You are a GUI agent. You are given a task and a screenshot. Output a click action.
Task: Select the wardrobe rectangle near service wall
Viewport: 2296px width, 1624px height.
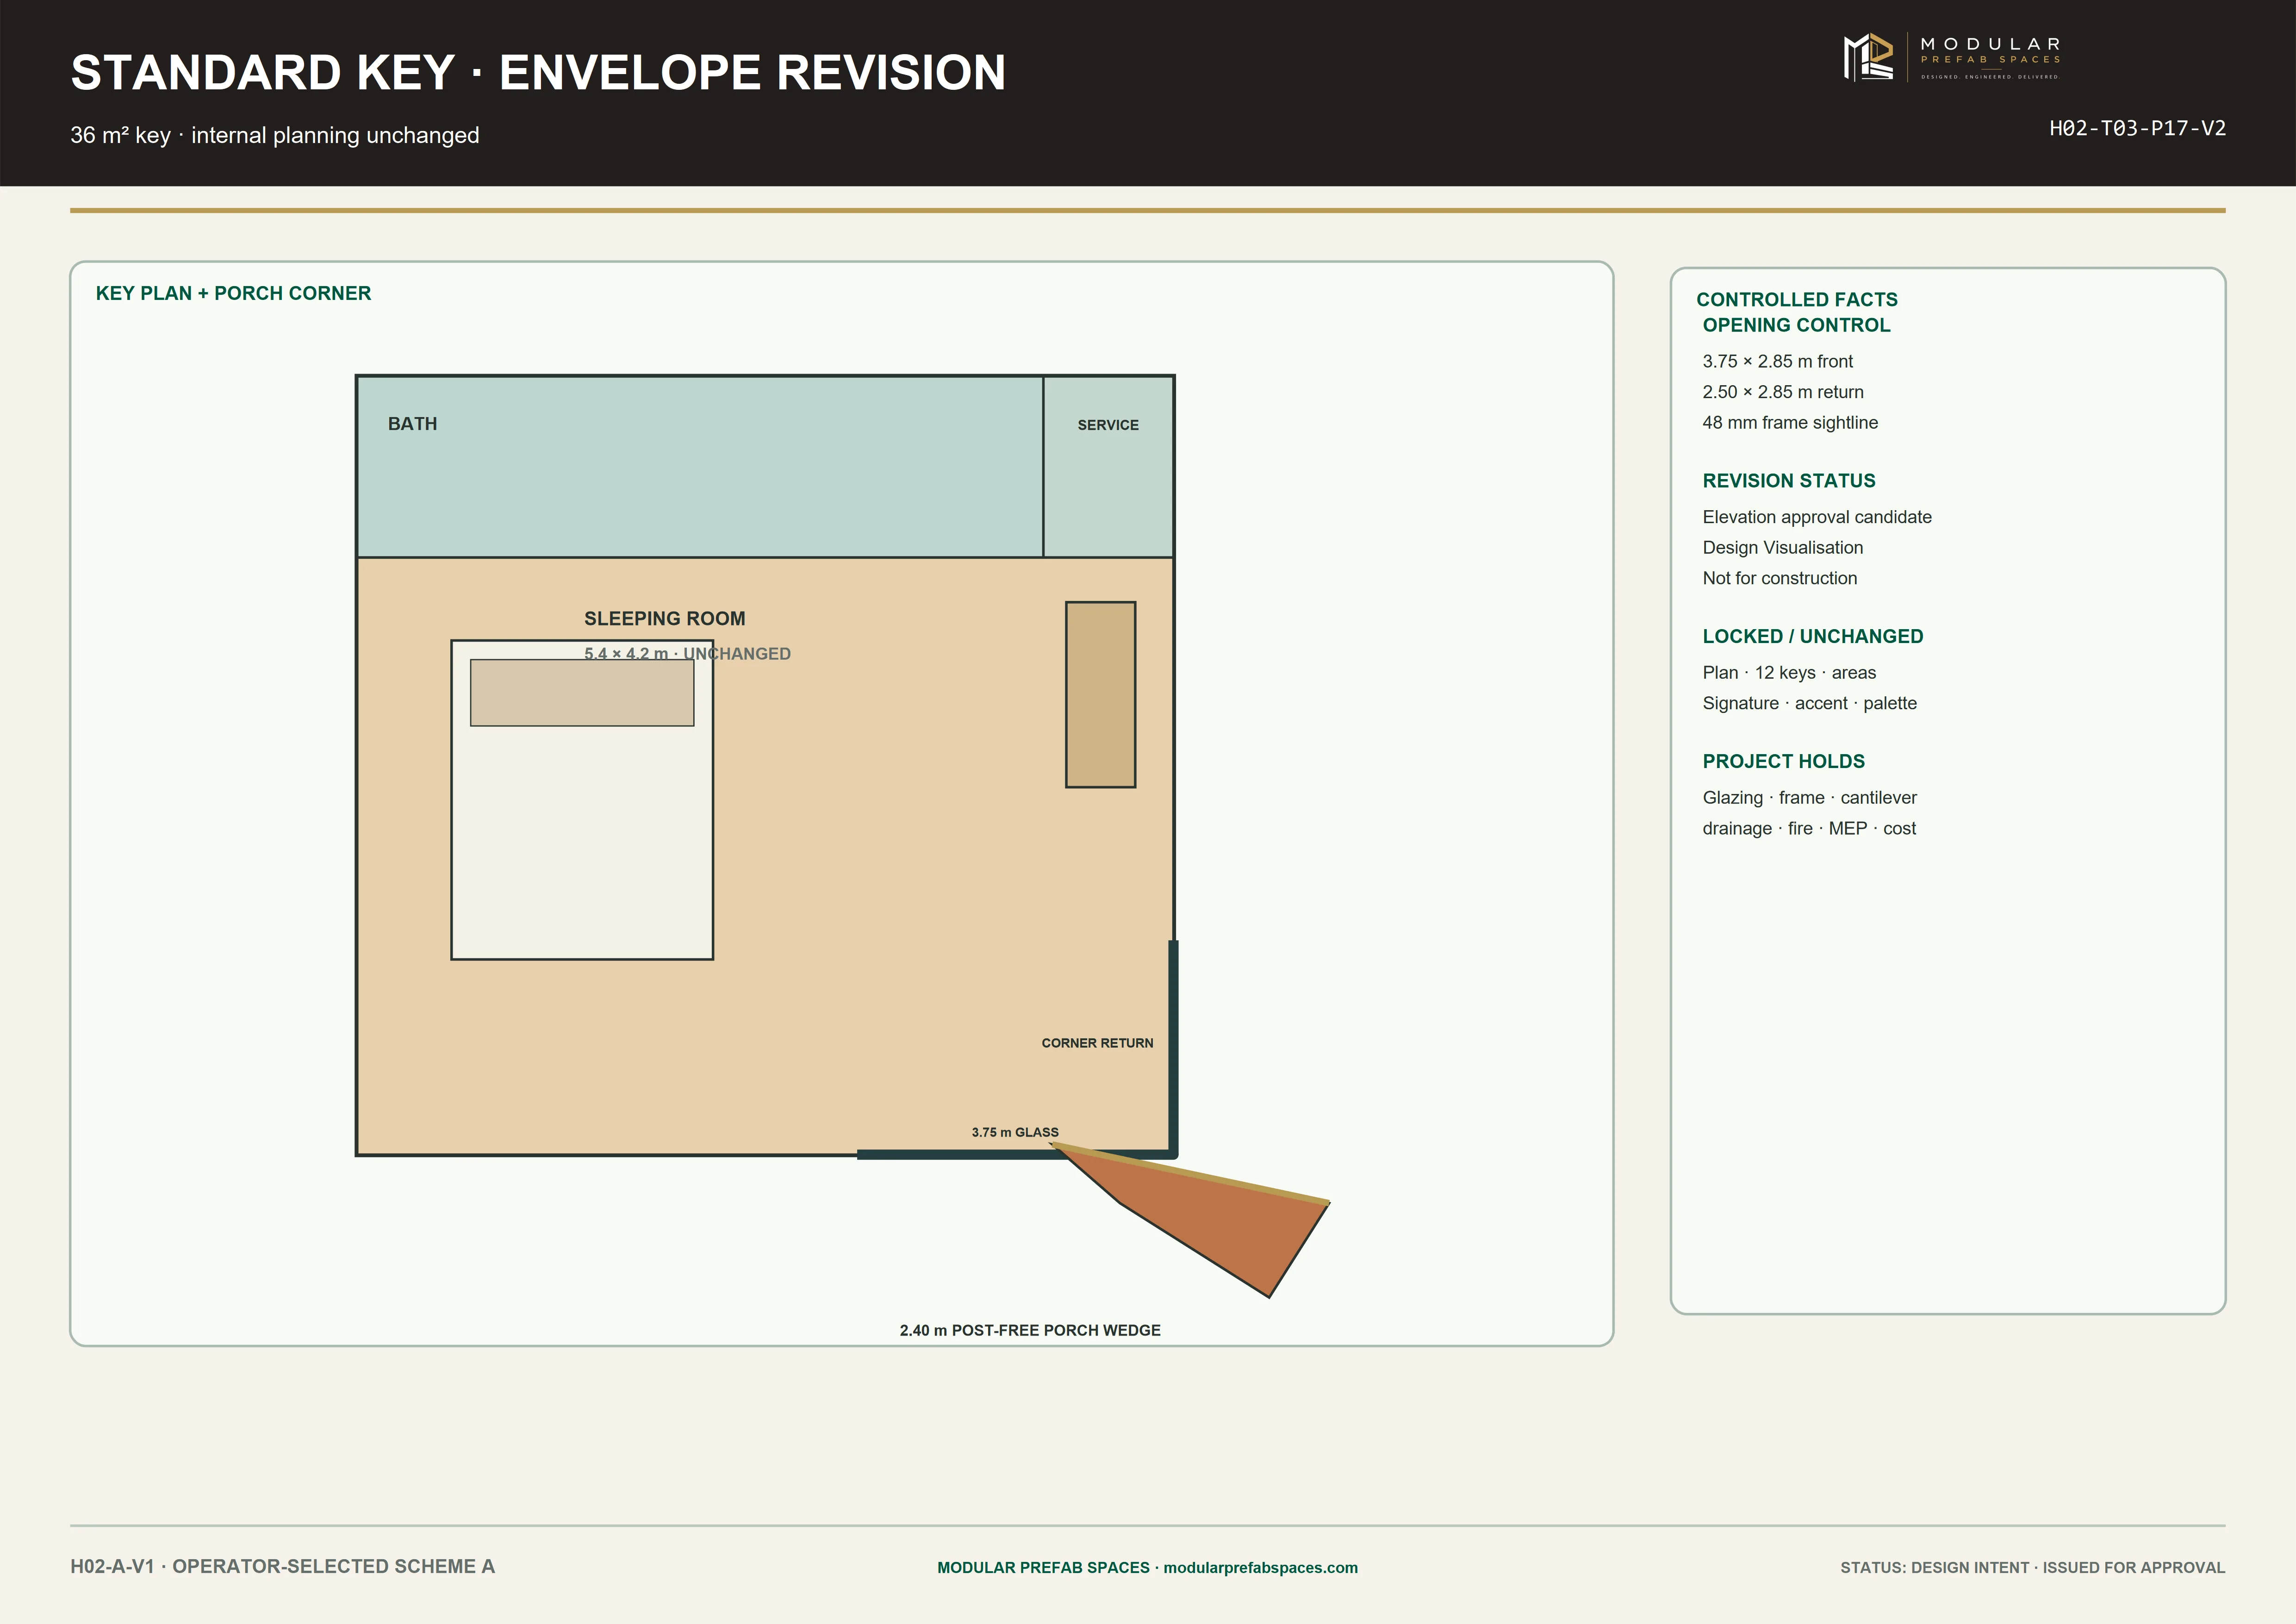(x=1100, y=694)
